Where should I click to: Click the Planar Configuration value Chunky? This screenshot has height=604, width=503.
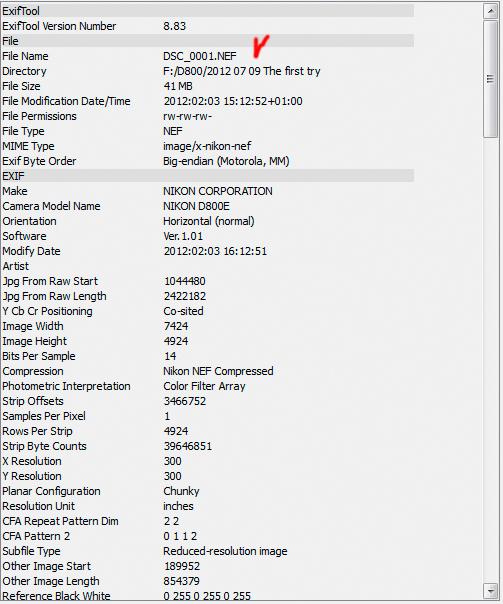(x=181, y=492)
